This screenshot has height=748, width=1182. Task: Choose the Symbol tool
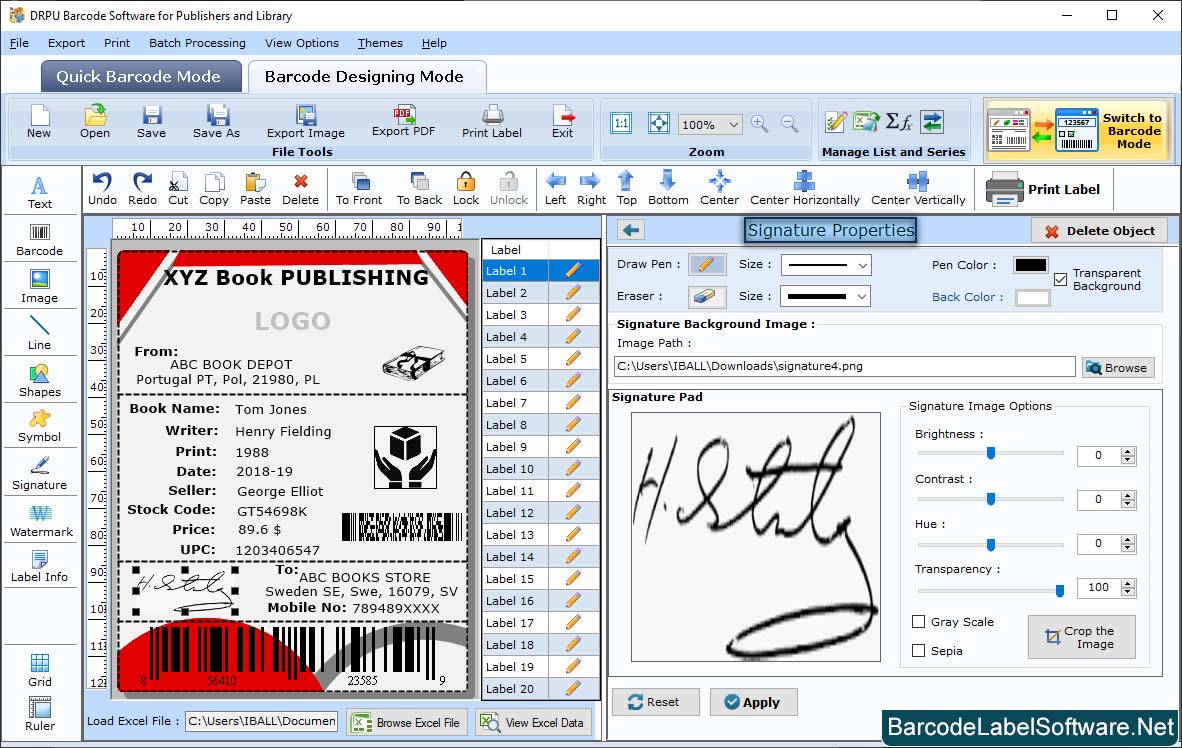[39, 426]
